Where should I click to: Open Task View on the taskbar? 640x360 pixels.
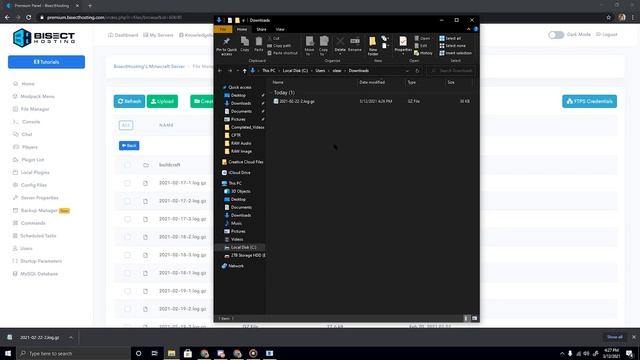click(155, 353)
